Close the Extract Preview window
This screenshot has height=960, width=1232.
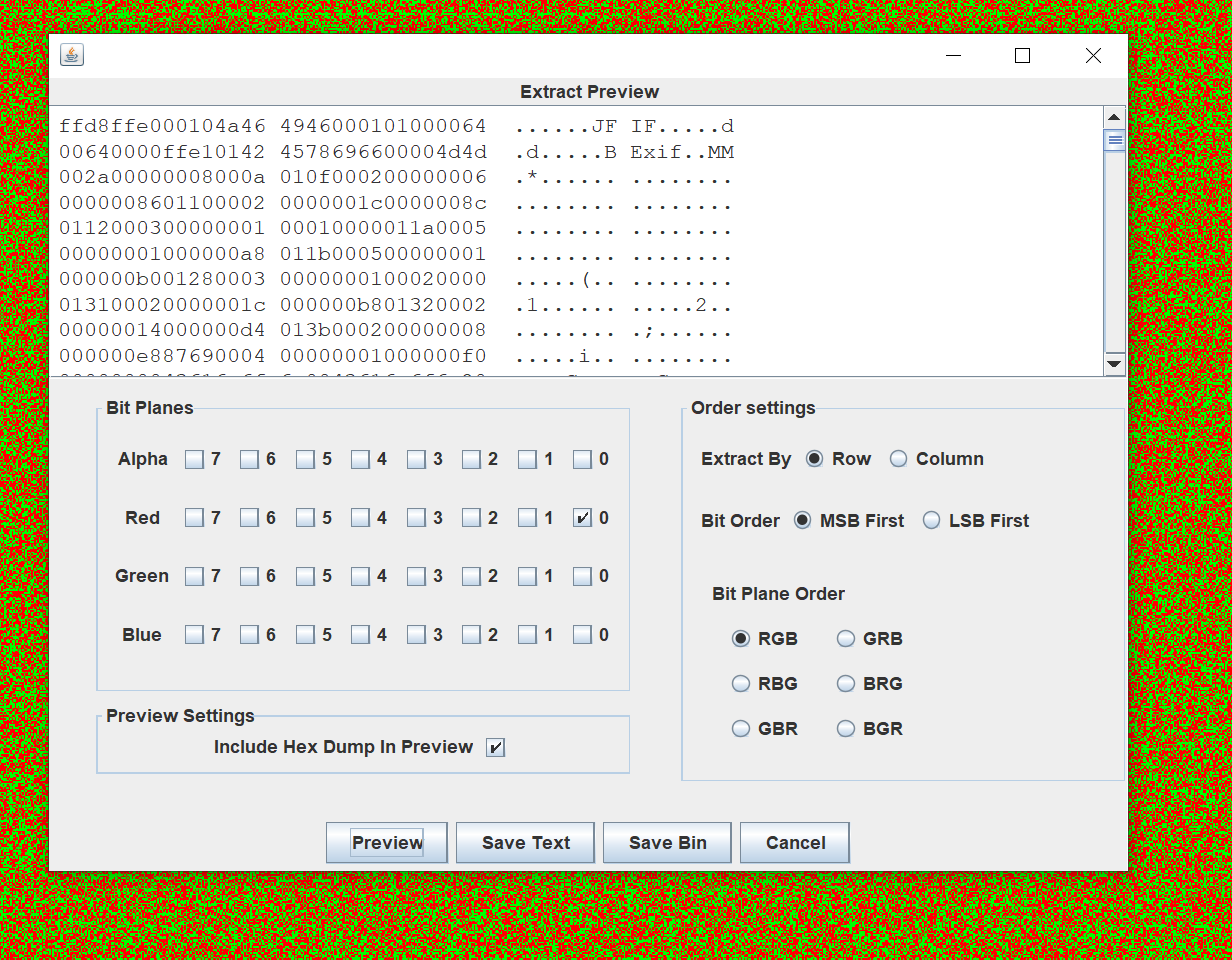(1093, 56)
